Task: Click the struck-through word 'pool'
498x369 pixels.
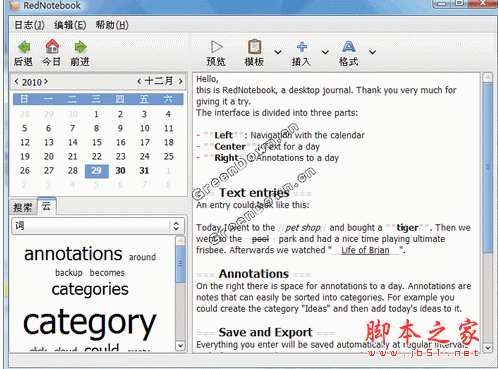Action: click(260, 239)
